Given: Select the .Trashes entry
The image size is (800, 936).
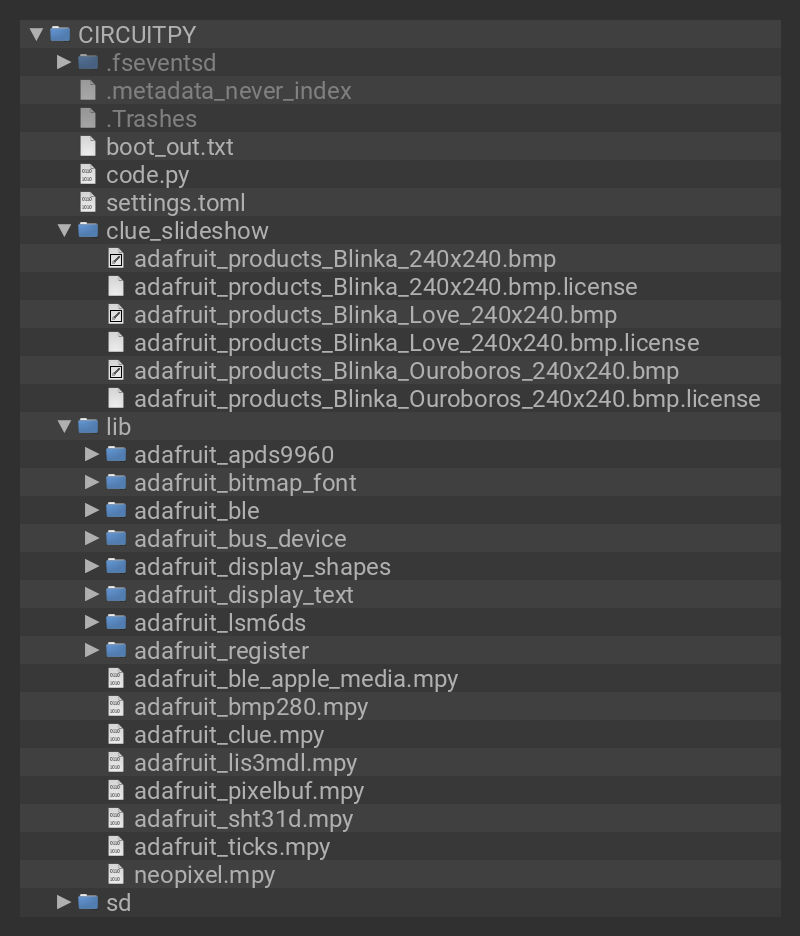Looking at the screenshot, I should tap(151, 119).
